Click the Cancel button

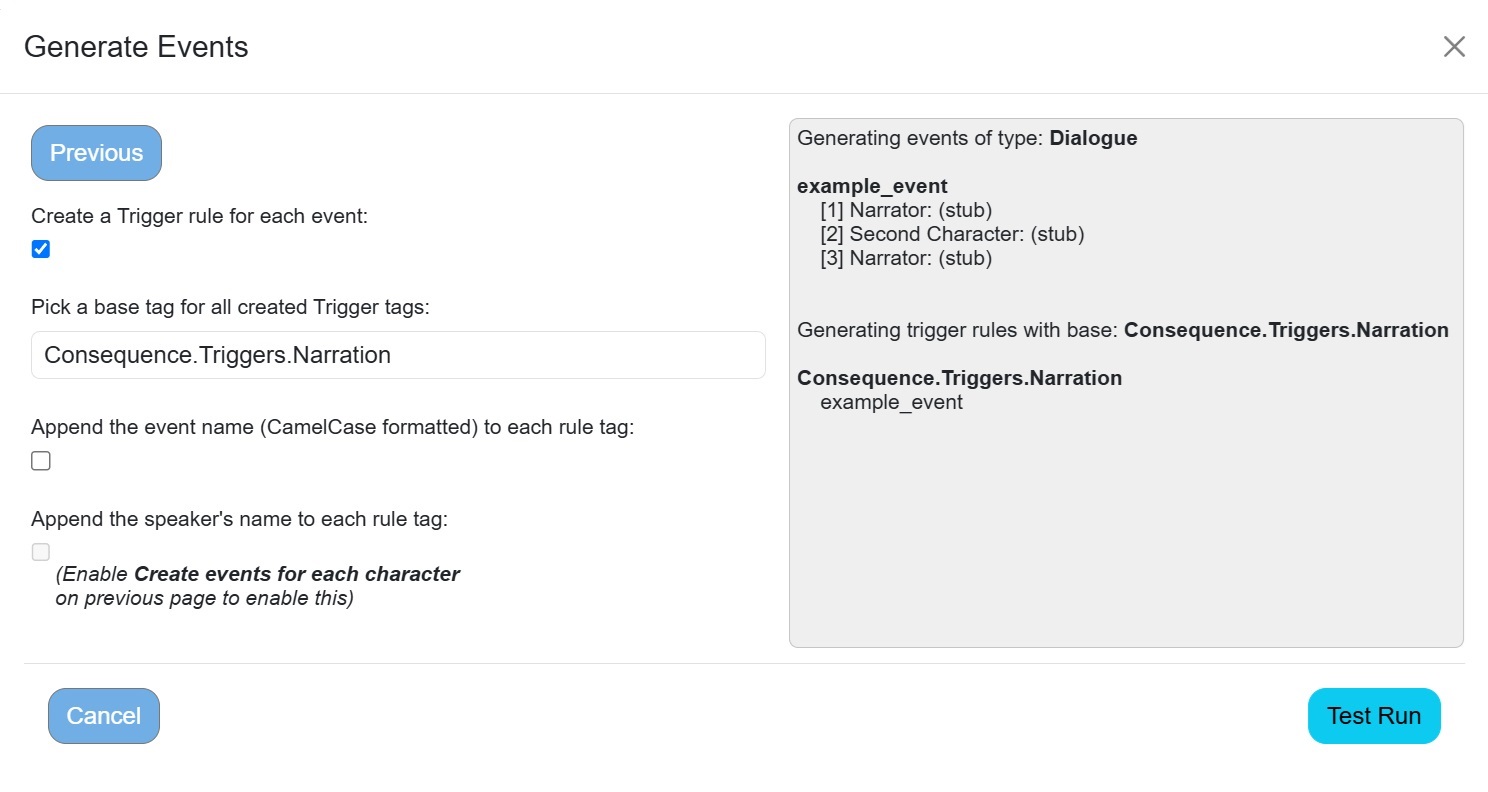point(104,716)
